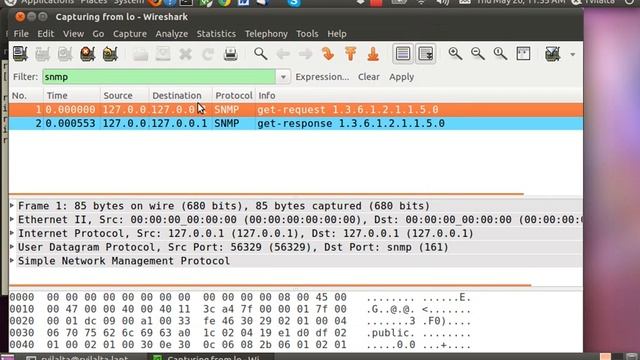Open the View menu
The height and width of the screenshot is (360, 640).
(x=73, y=34)
